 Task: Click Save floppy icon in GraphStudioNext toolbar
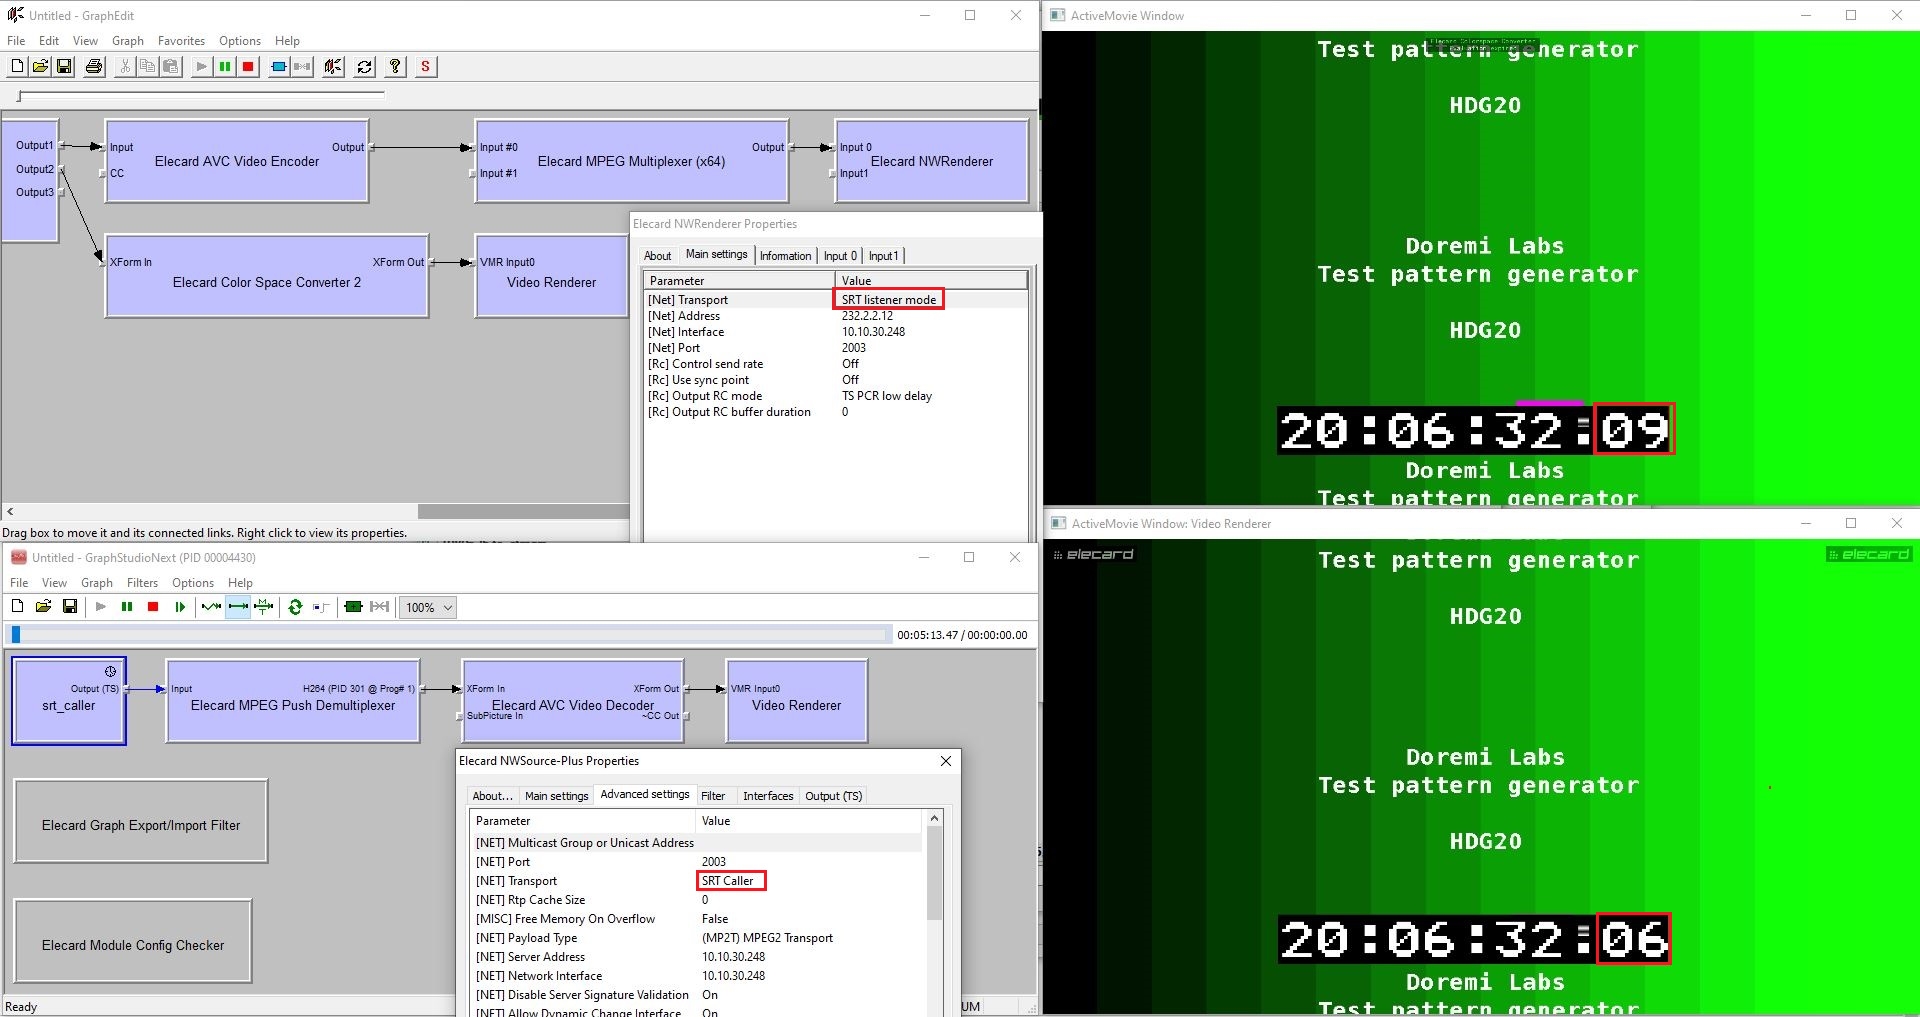click(x=70, y=606)
